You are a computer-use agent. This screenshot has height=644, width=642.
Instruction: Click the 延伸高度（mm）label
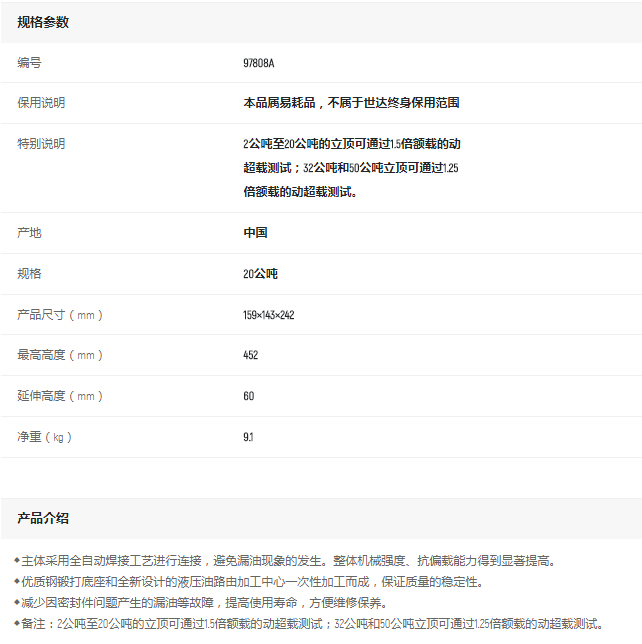pos(60,396)
